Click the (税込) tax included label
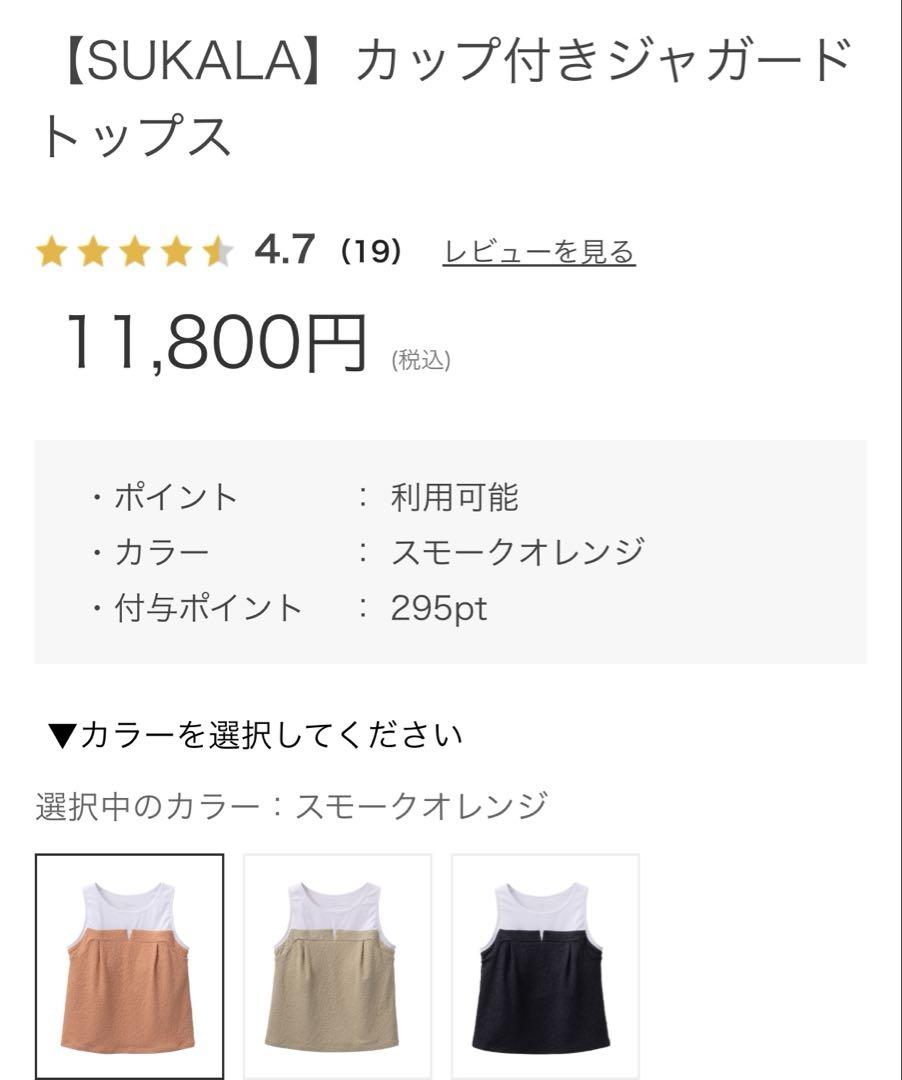Image resolution: width=902 pixels, height=1080 pixels. click(421, 360)
